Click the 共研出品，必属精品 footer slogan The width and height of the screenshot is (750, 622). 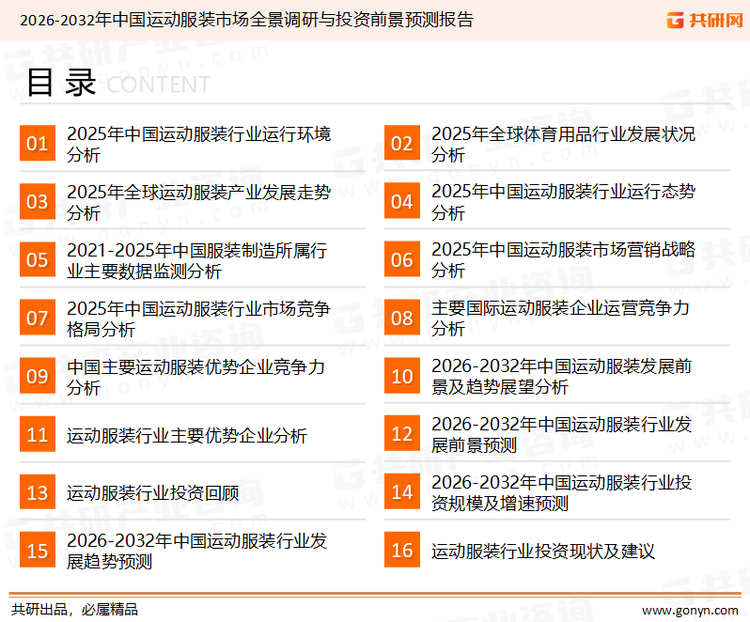(x=74, y=608)
